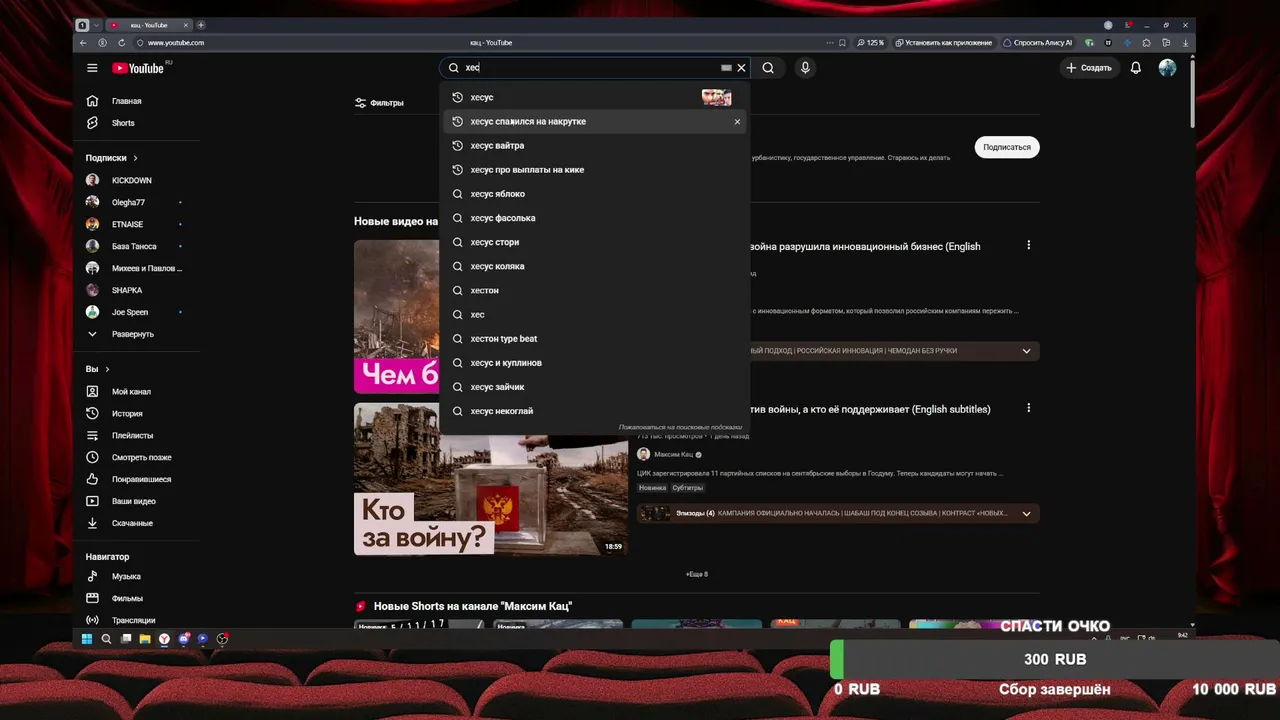Image resolution: width=1280 pixels, height=720 pixels.
Task: Choose the suggestion «хестон type beat»
Action: tap(594, 339)
